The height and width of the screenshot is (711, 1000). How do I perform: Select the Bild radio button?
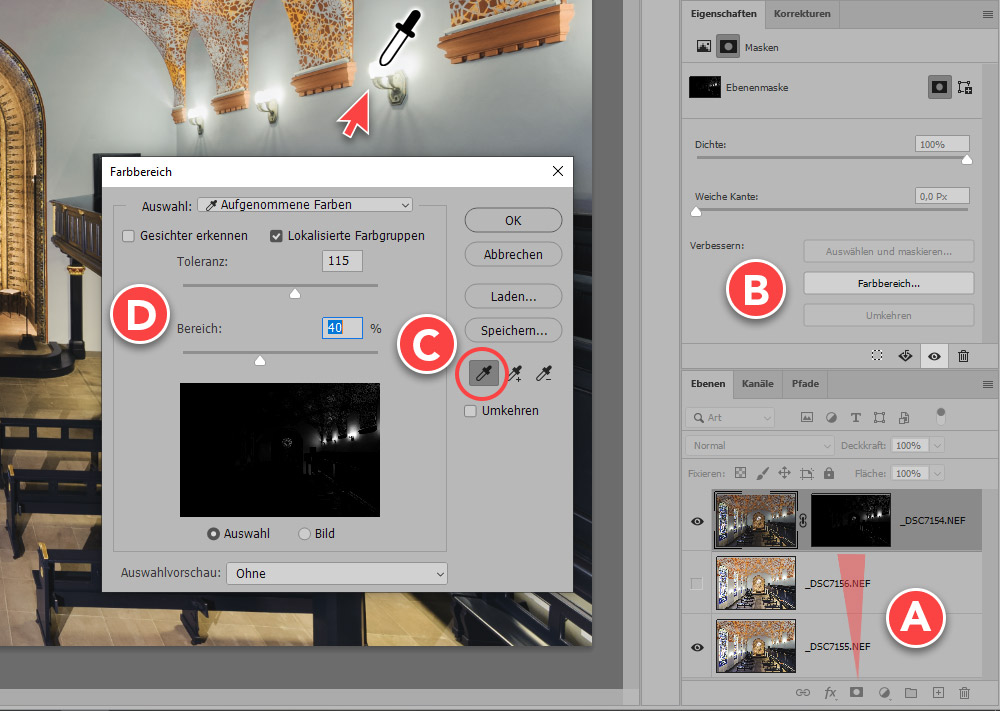tap(305, 534)
